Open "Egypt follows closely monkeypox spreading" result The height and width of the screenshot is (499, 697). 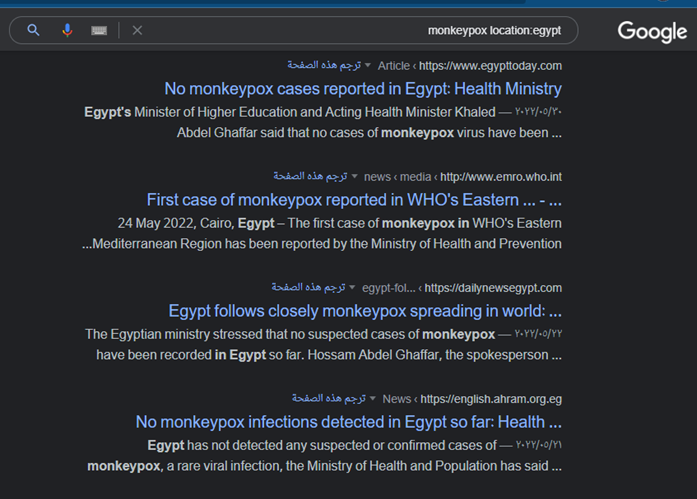click(x=365, y=311)
